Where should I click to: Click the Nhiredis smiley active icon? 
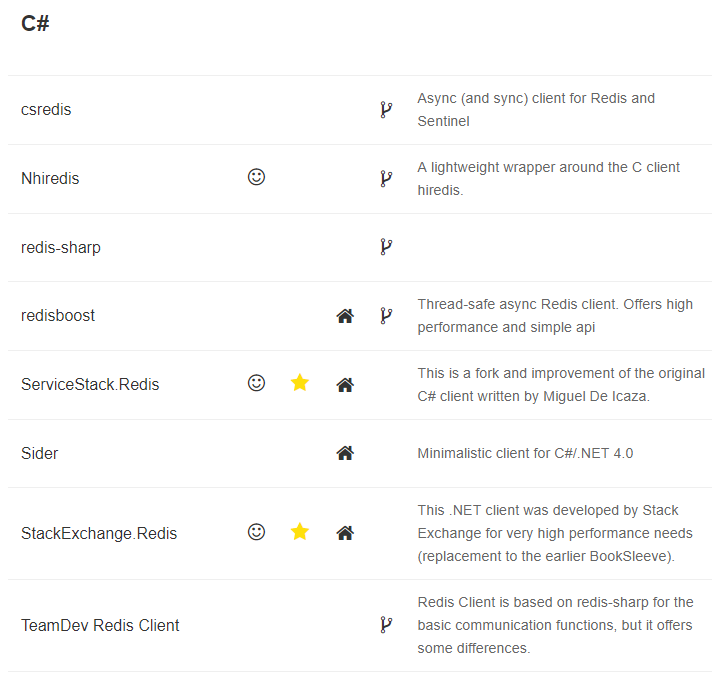click(256, 178)
